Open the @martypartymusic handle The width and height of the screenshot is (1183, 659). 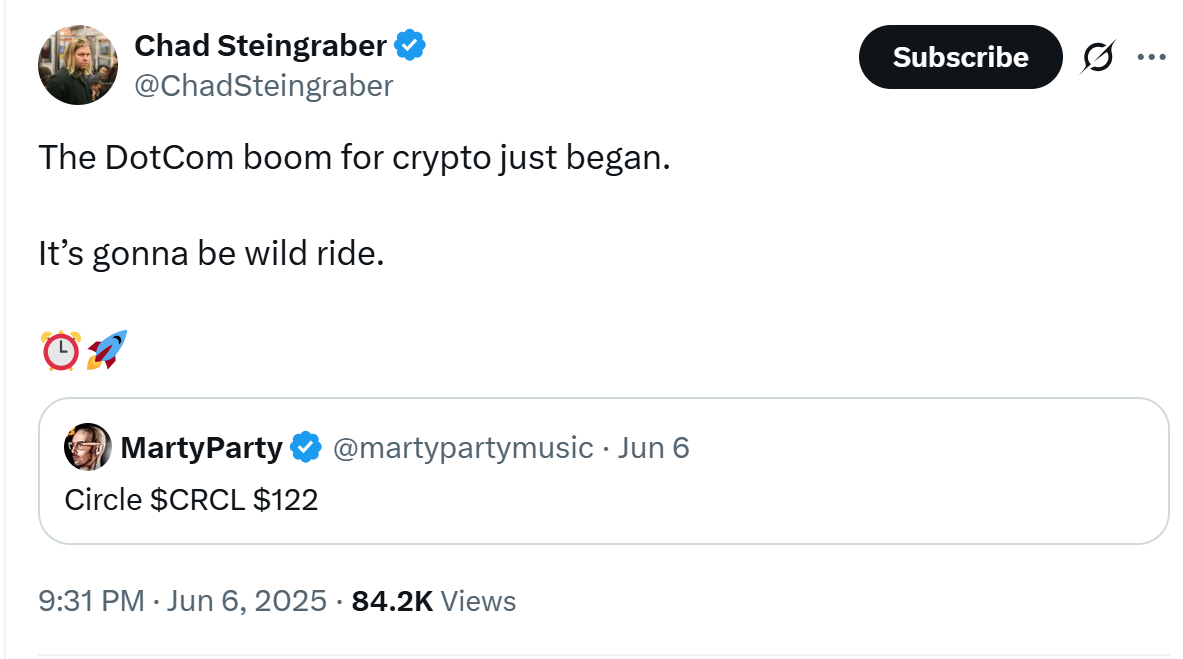[462, 448]
